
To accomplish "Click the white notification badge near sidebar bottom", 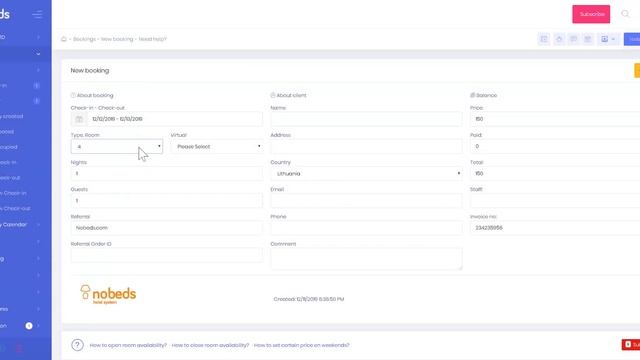I will [x=29, y=326].
